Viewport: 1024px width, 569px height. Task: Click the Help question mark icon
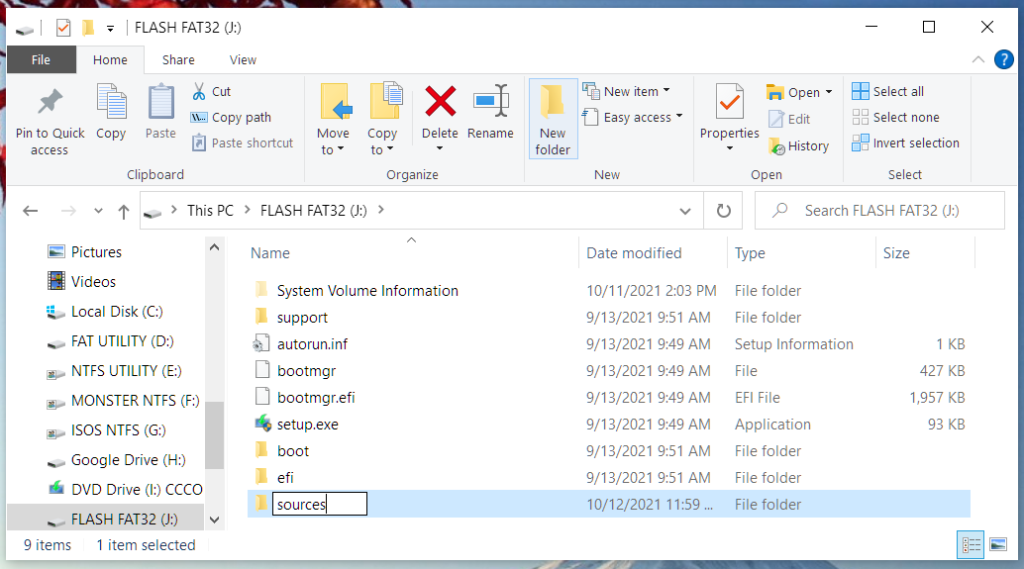[x=1004, y=59]
